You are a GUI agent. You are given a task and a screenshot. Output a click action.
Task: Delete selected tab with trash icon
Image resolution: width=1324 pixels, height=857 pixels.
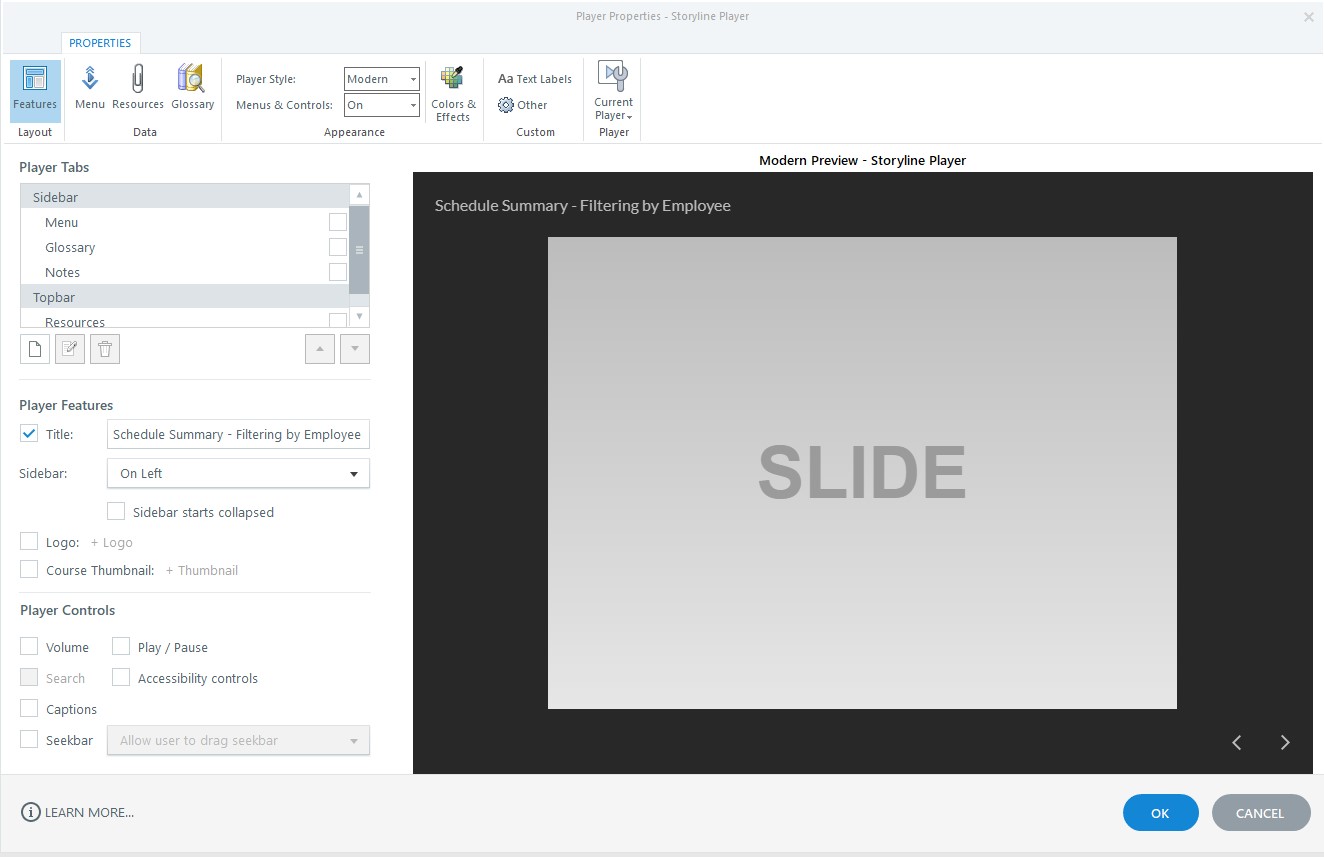[105, 349]
